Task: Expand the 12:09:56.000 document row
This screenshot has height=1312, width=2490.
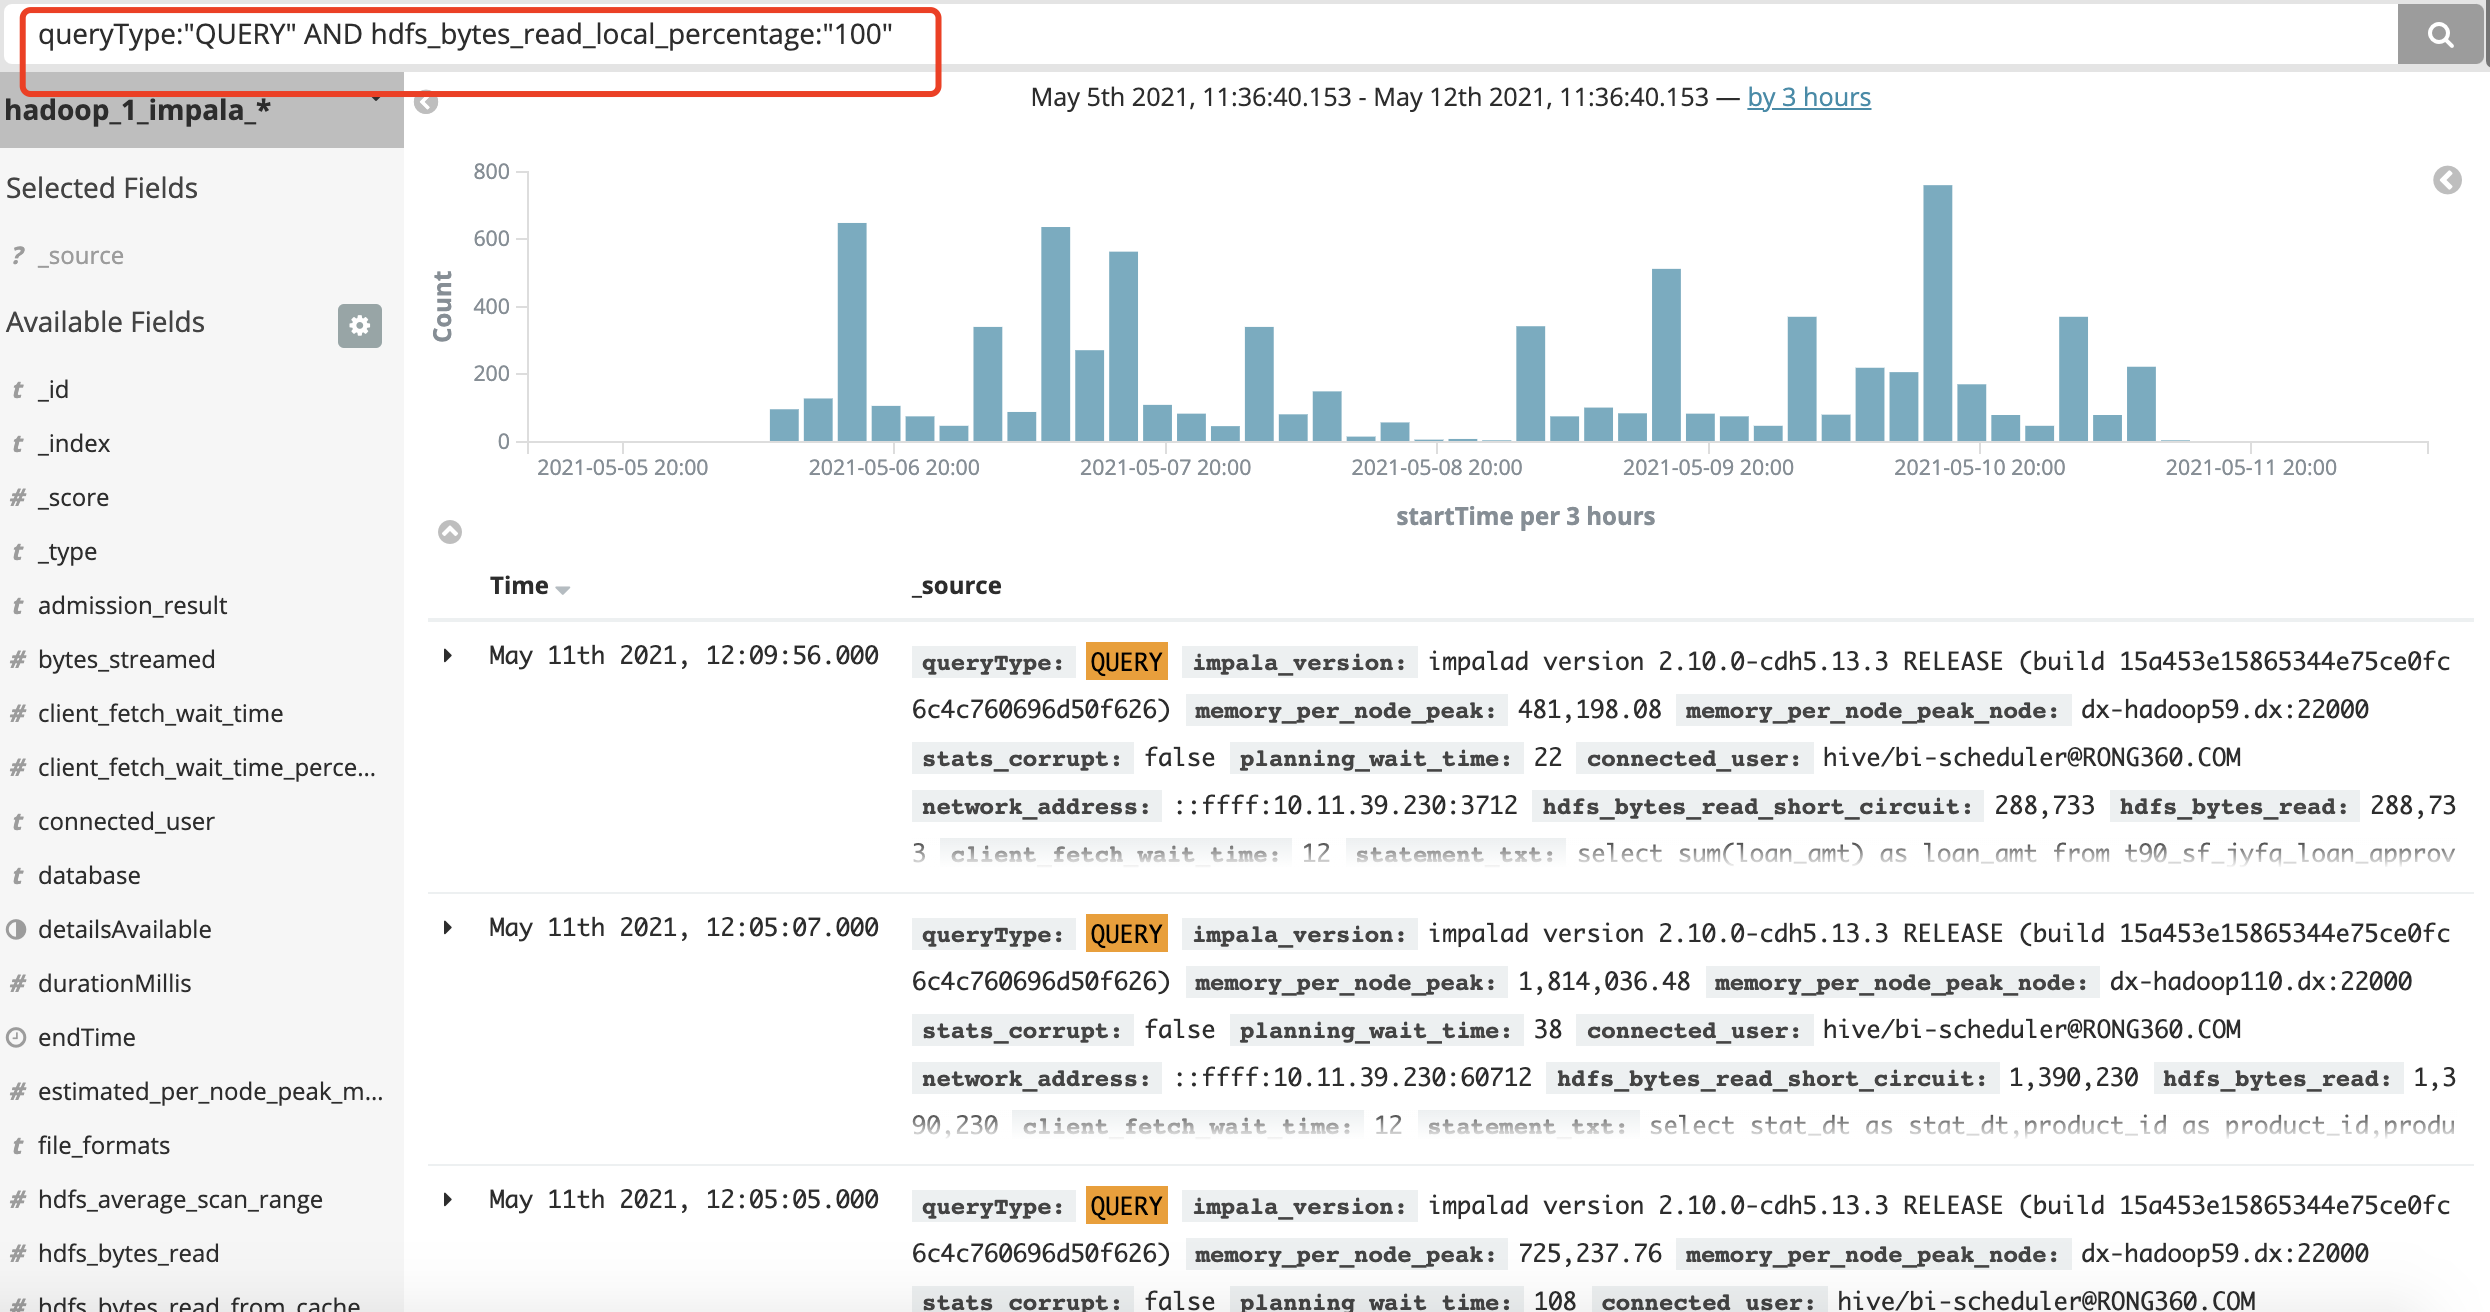Action: [x=448, y=656]
